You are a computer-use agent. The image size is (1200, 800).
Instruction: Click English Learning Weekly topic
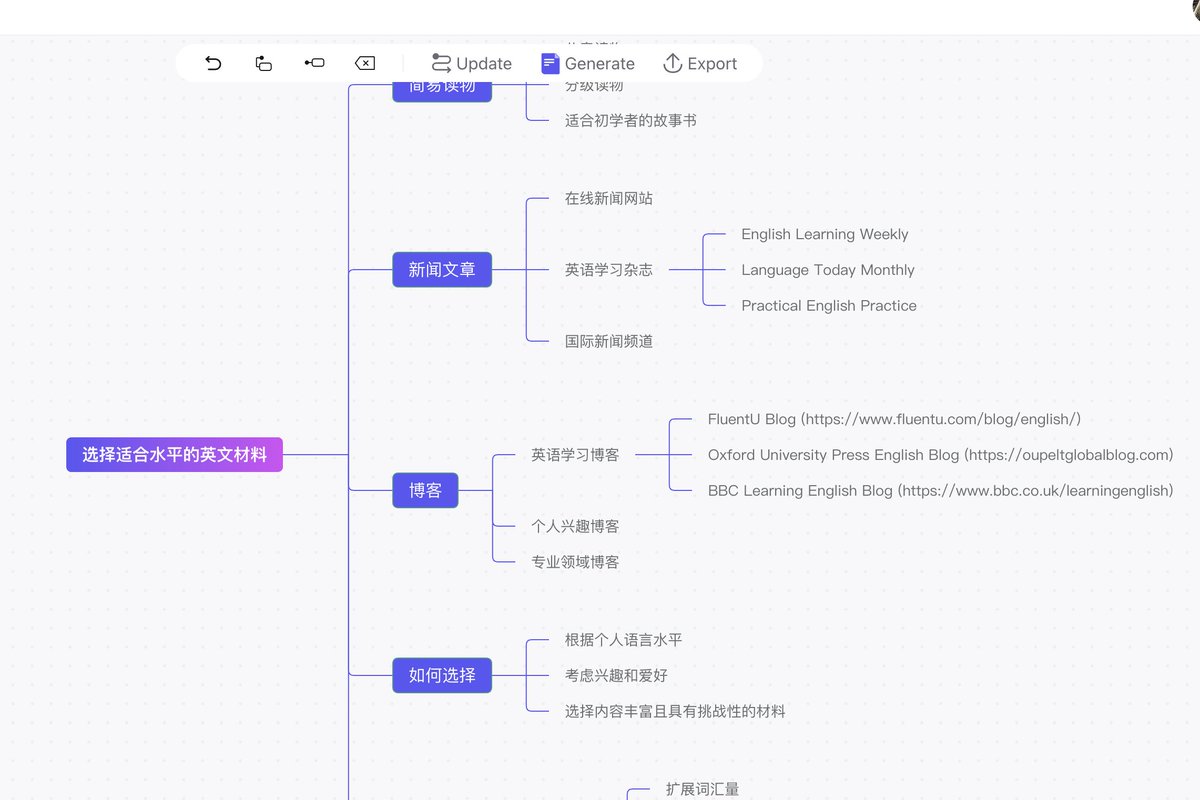(825, 234)
